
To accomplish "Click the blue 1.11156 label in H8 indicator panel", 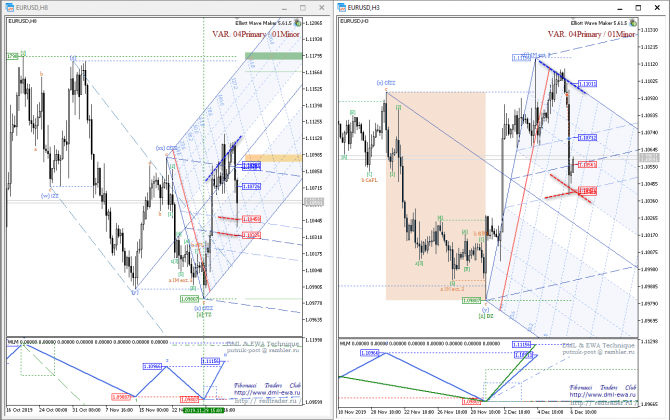I will [211, 361].
